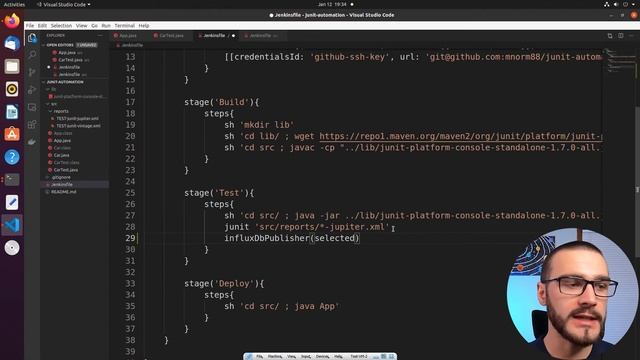Launch Firefox from the Ubuntu dock
Screen dimensions: 640x360
[x=12, y=20]
